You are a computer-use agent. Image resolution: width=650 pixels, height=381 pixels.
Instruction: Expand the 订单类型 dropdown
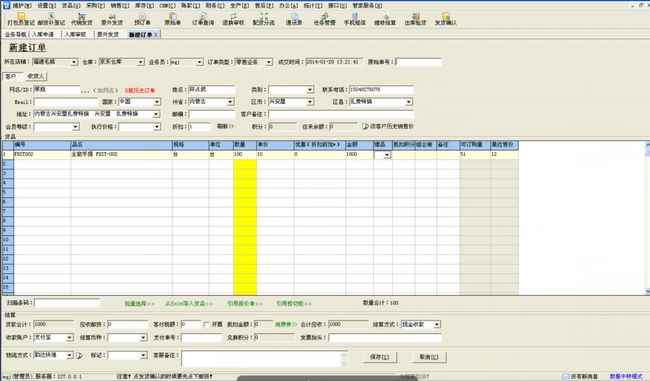click(x=269, y=62)
